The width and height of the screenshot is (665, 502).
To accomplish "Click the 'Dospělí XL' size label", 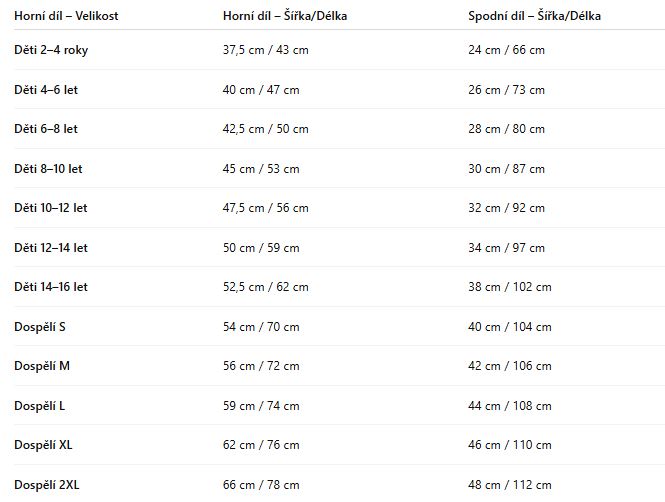I will 44,444.
